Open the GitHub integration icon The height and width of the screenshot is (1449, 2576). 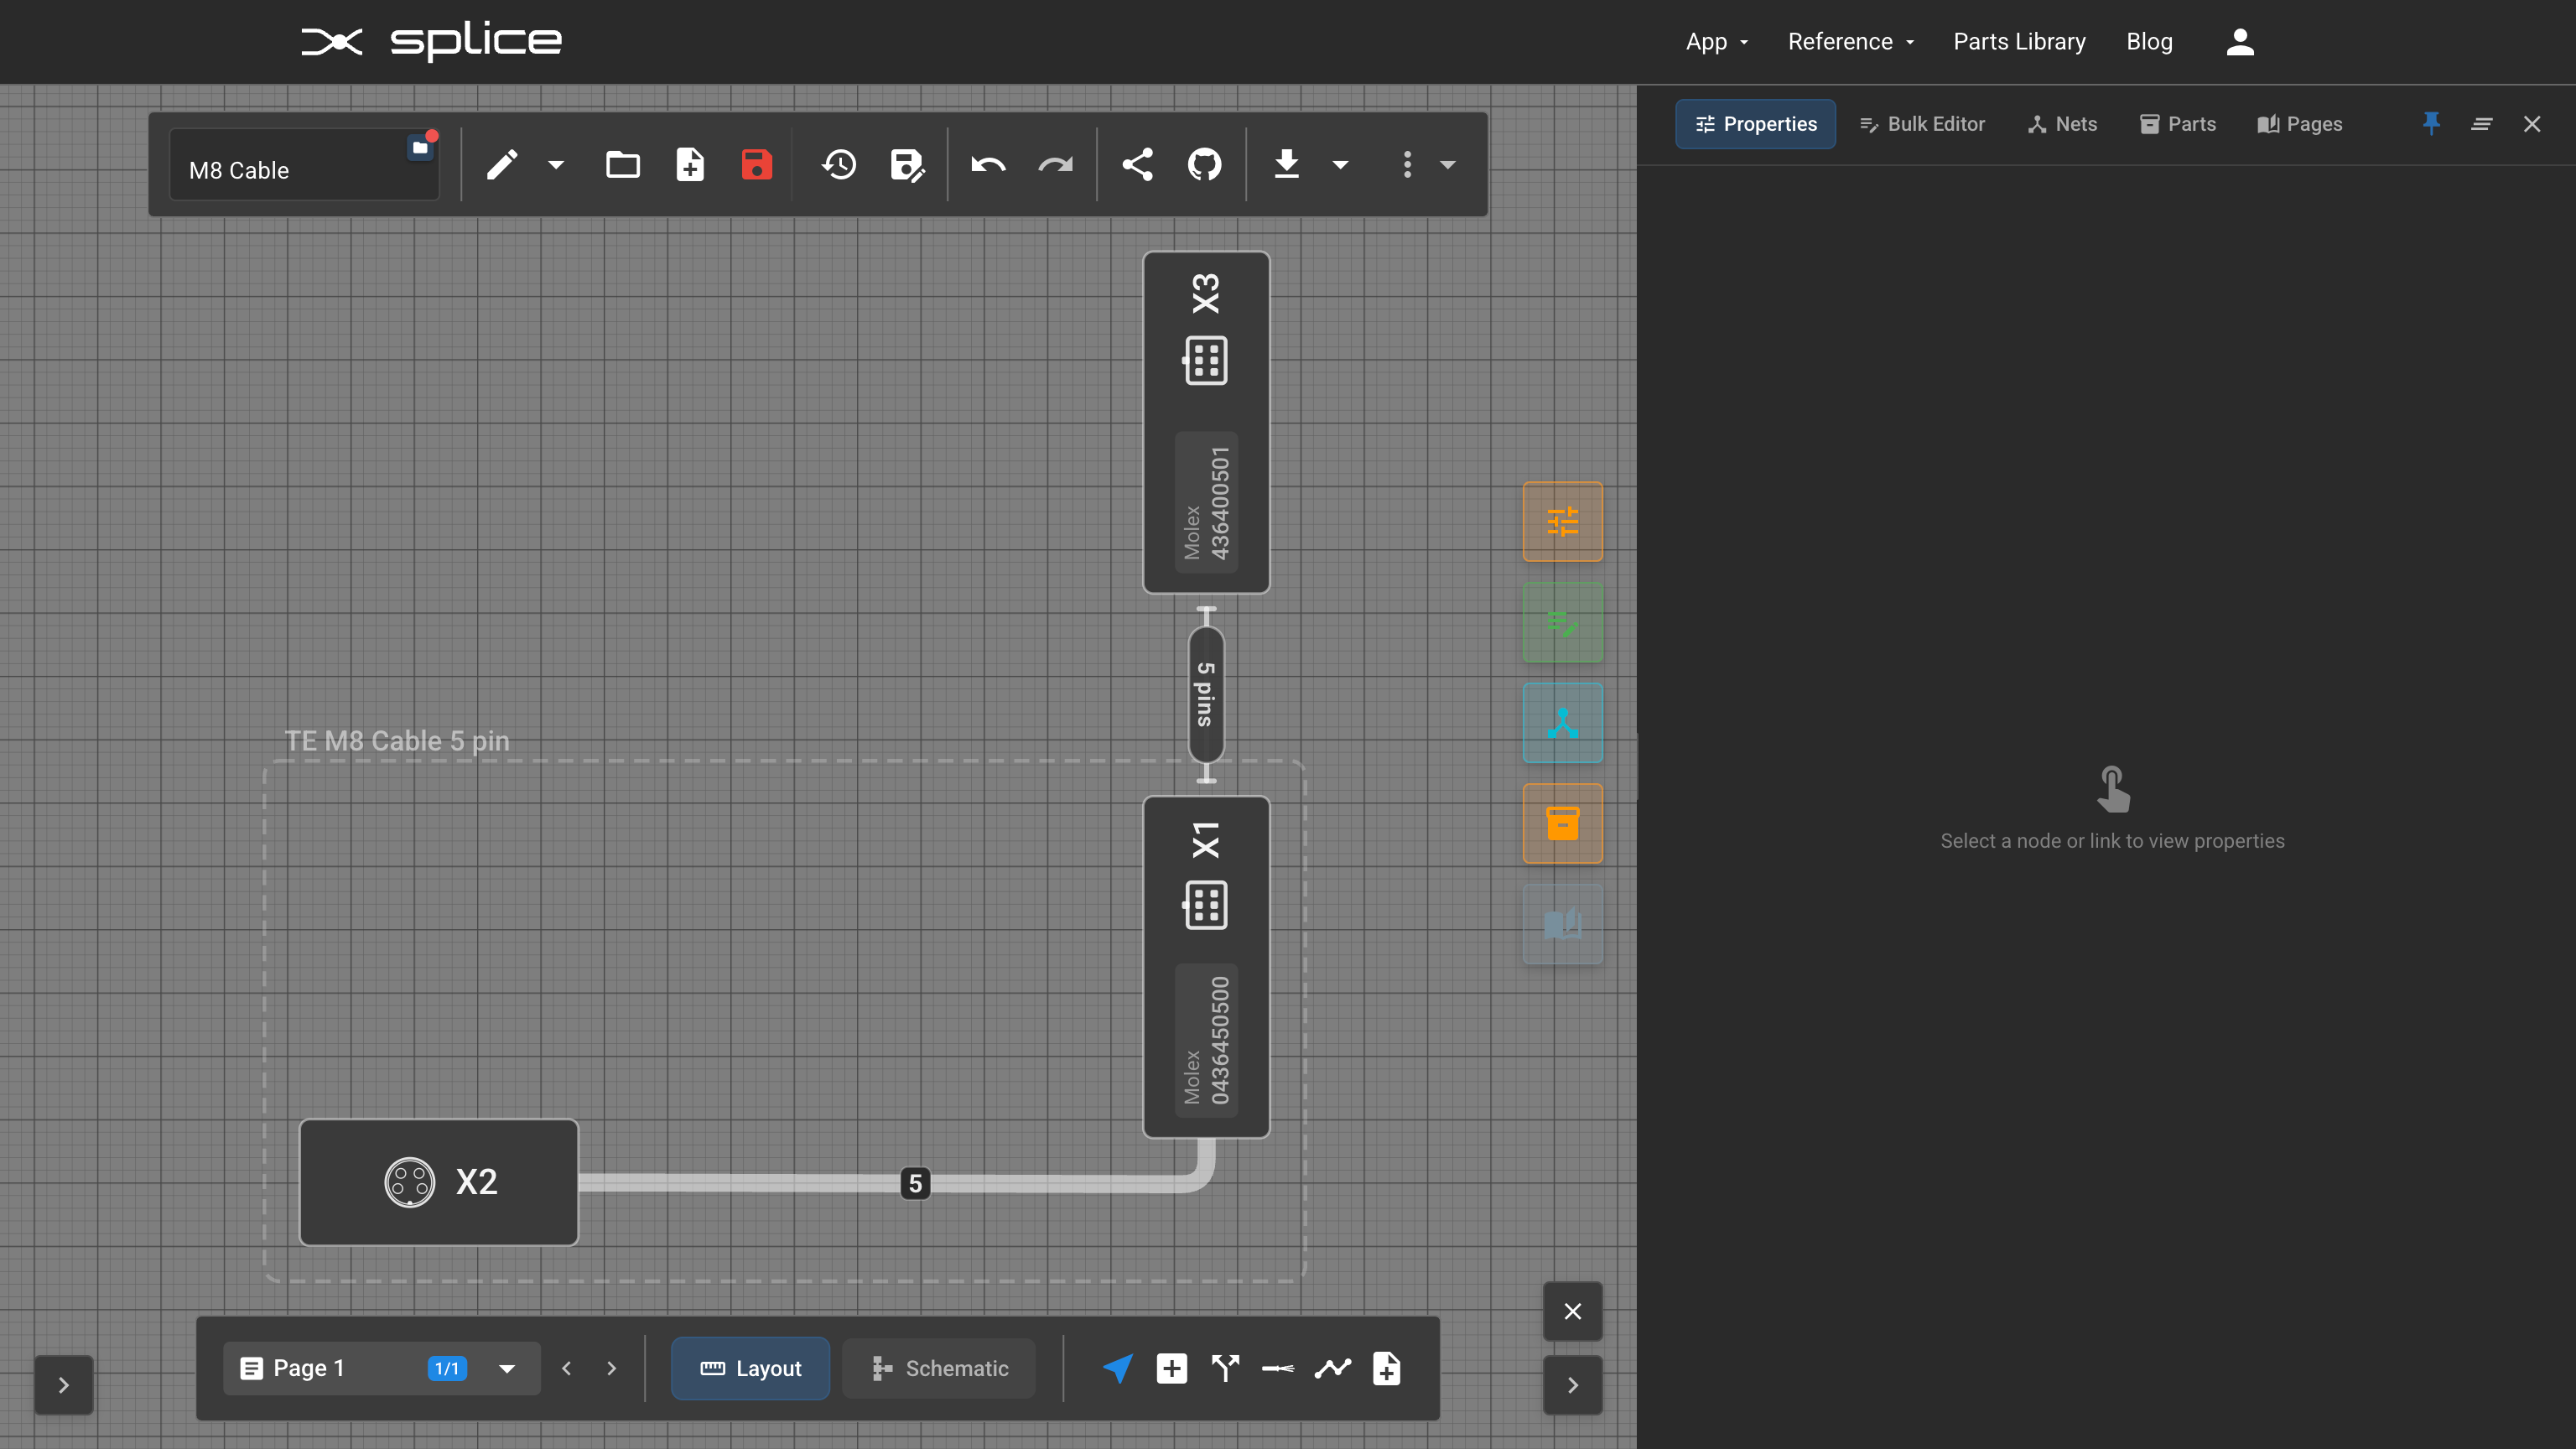[x=1204, y=165]
